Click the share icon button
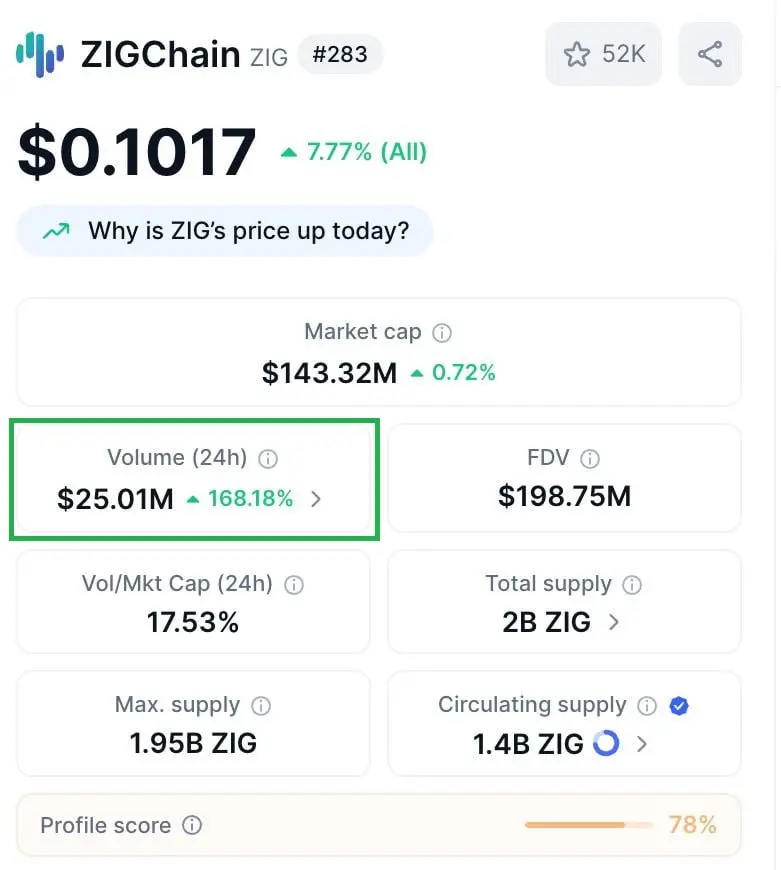The width and height of the screenshot is (781, 870). [710, 54]
